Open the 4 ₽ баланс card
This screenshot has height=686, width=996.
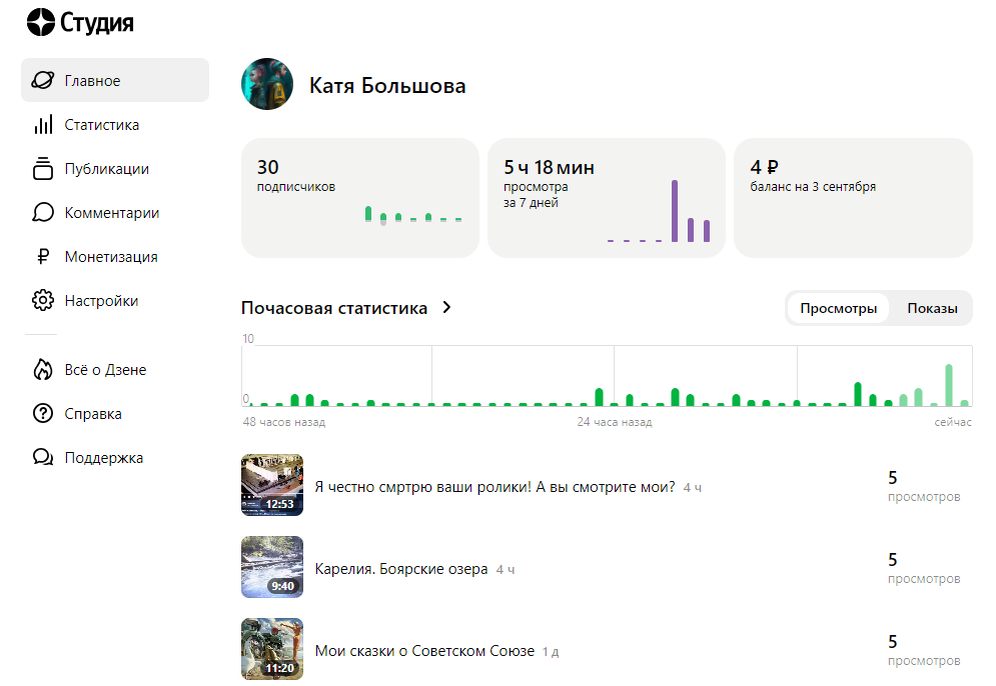click(853, 198)
